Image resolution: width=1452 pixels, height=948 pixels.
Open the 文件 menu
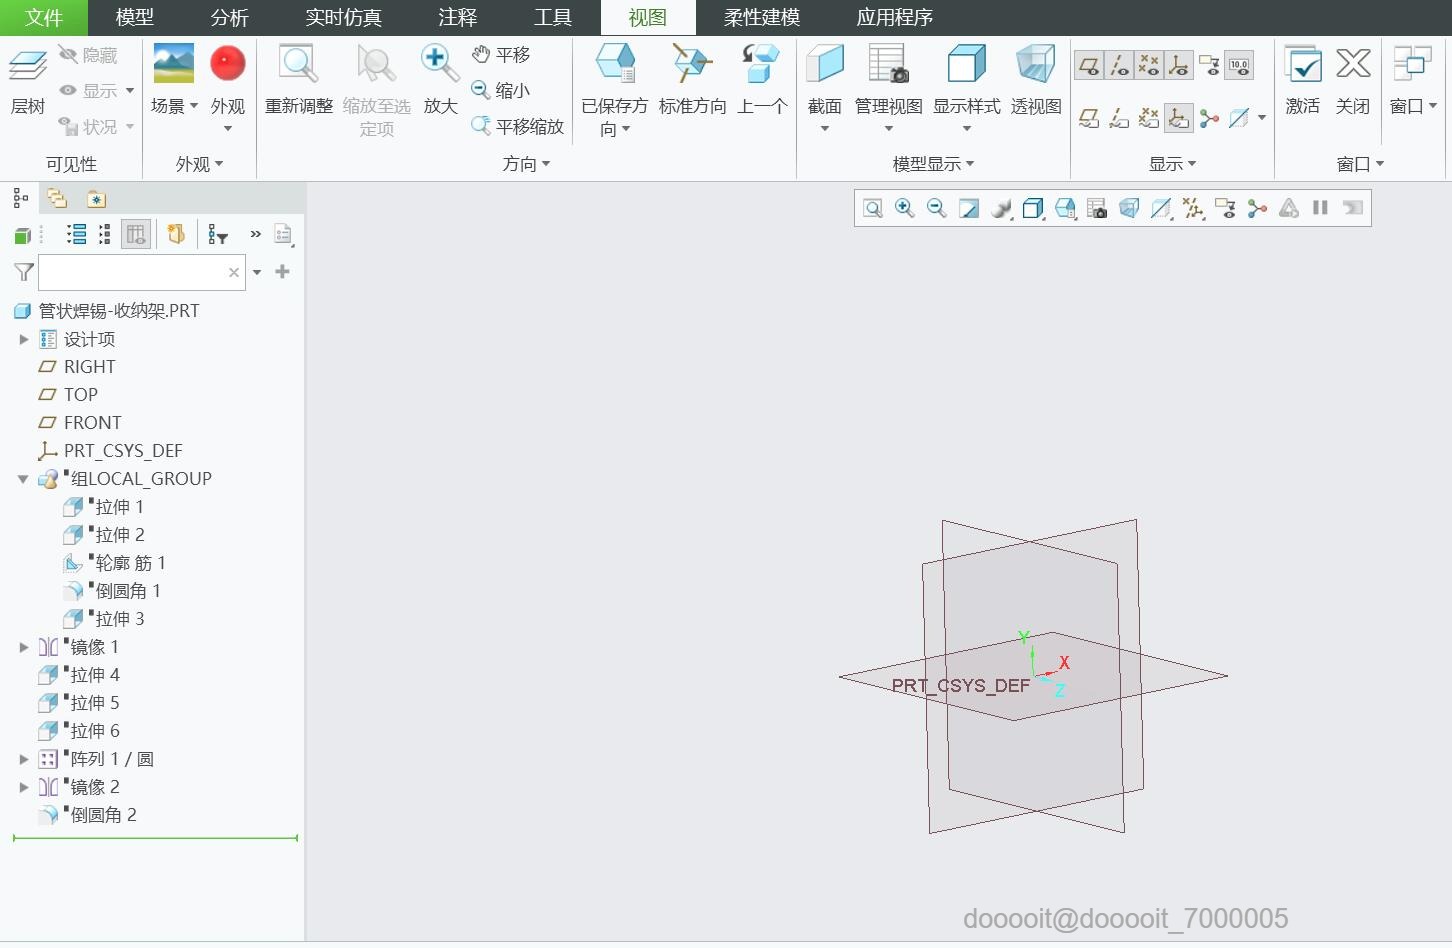coord(44,18)
